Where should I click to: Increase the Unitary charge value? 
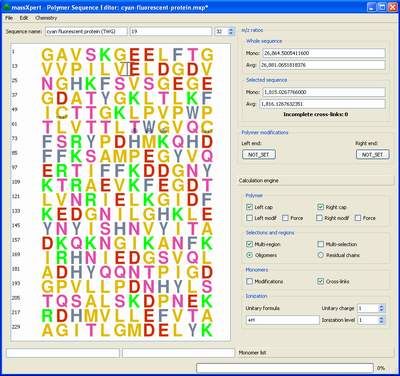[382, 306]
